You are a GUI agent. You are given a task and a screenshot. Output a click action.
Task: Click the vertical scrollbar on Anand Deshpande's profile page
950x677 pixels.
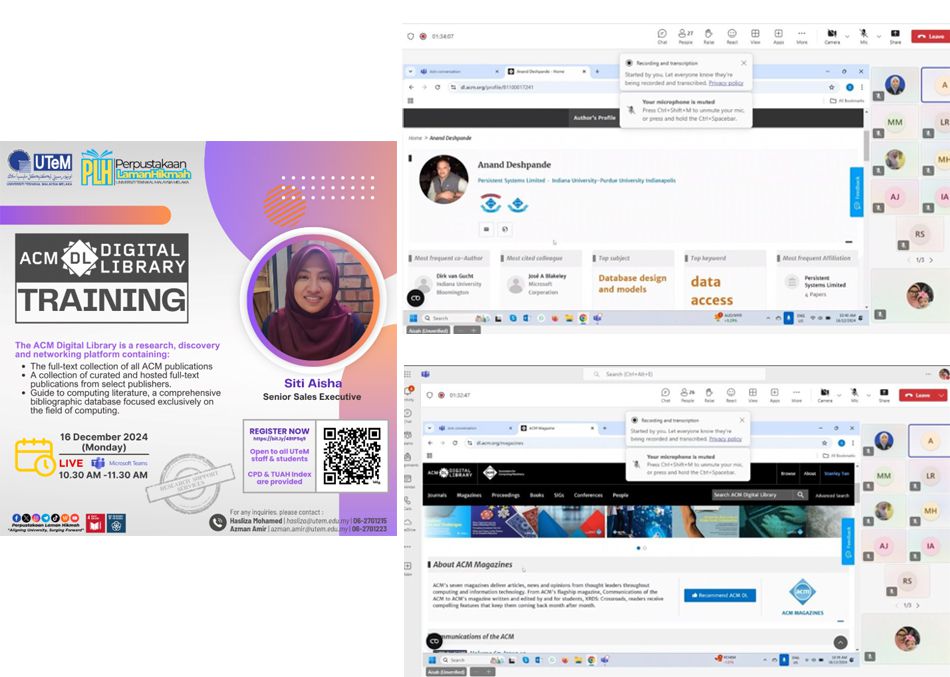pyautogui.click(x=865, y=150)
